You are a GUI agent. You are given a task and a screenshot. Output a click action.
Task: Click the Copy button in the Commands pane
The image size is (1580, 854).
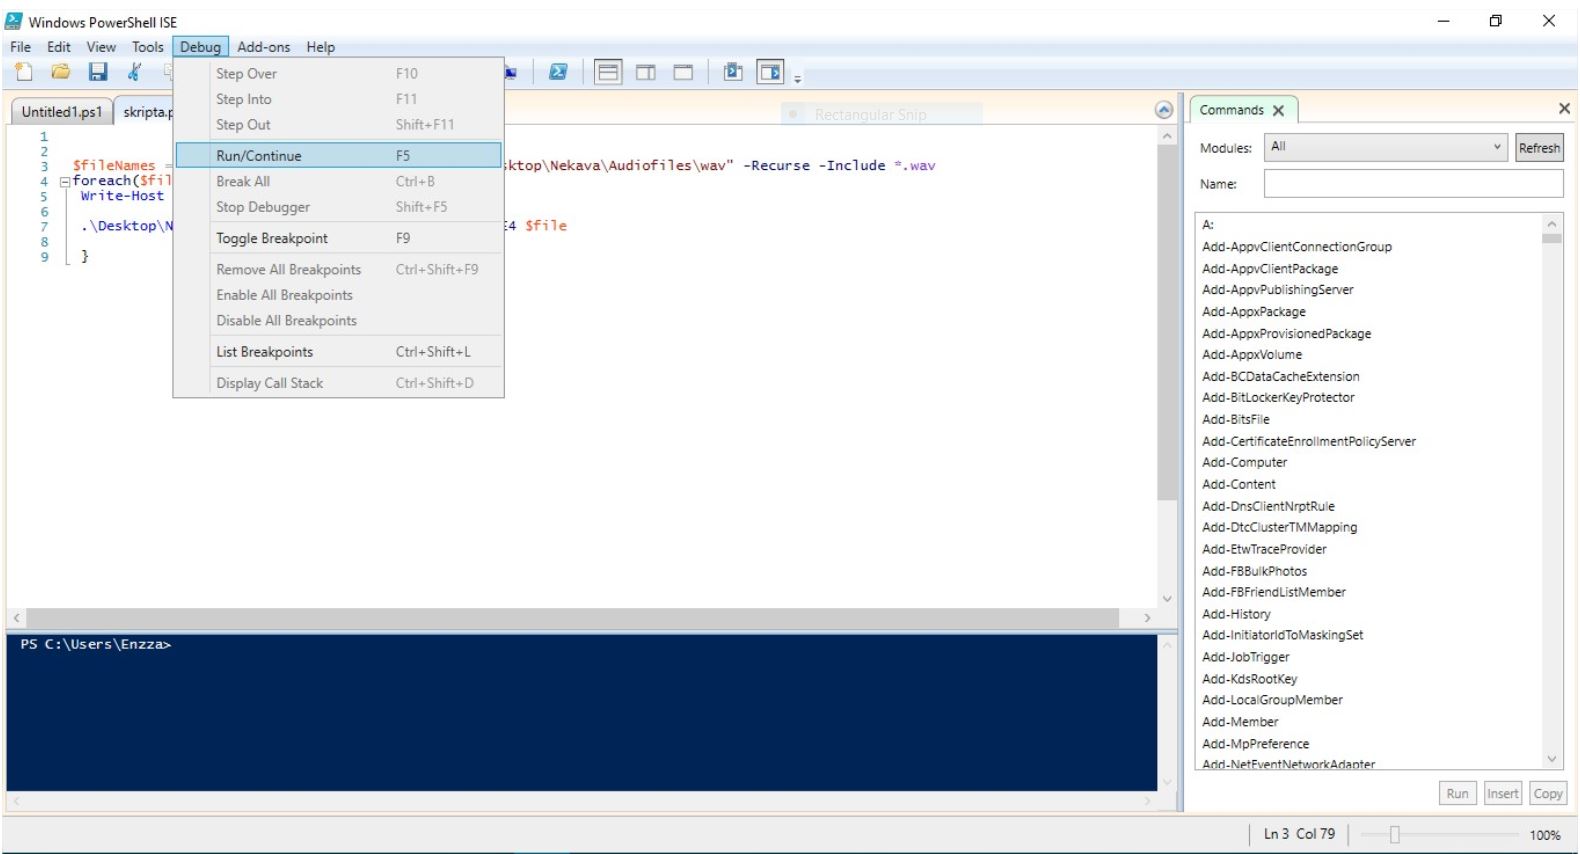click(1548, 793)
